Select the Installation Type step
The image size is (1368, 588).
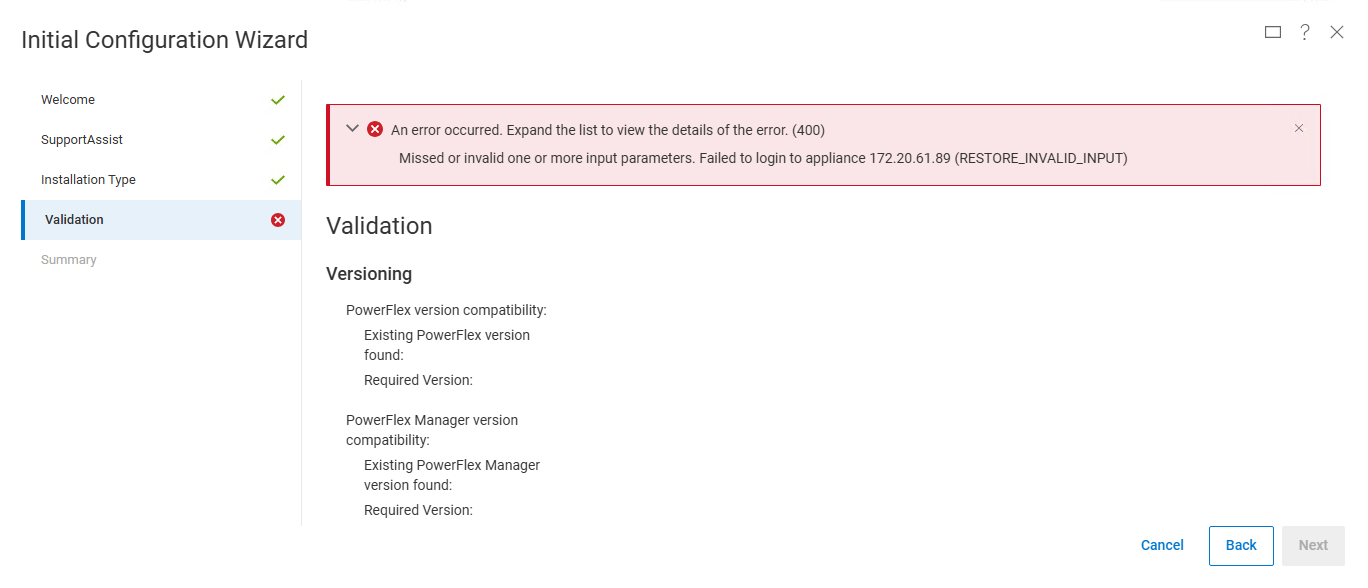(x=90, y=179)
